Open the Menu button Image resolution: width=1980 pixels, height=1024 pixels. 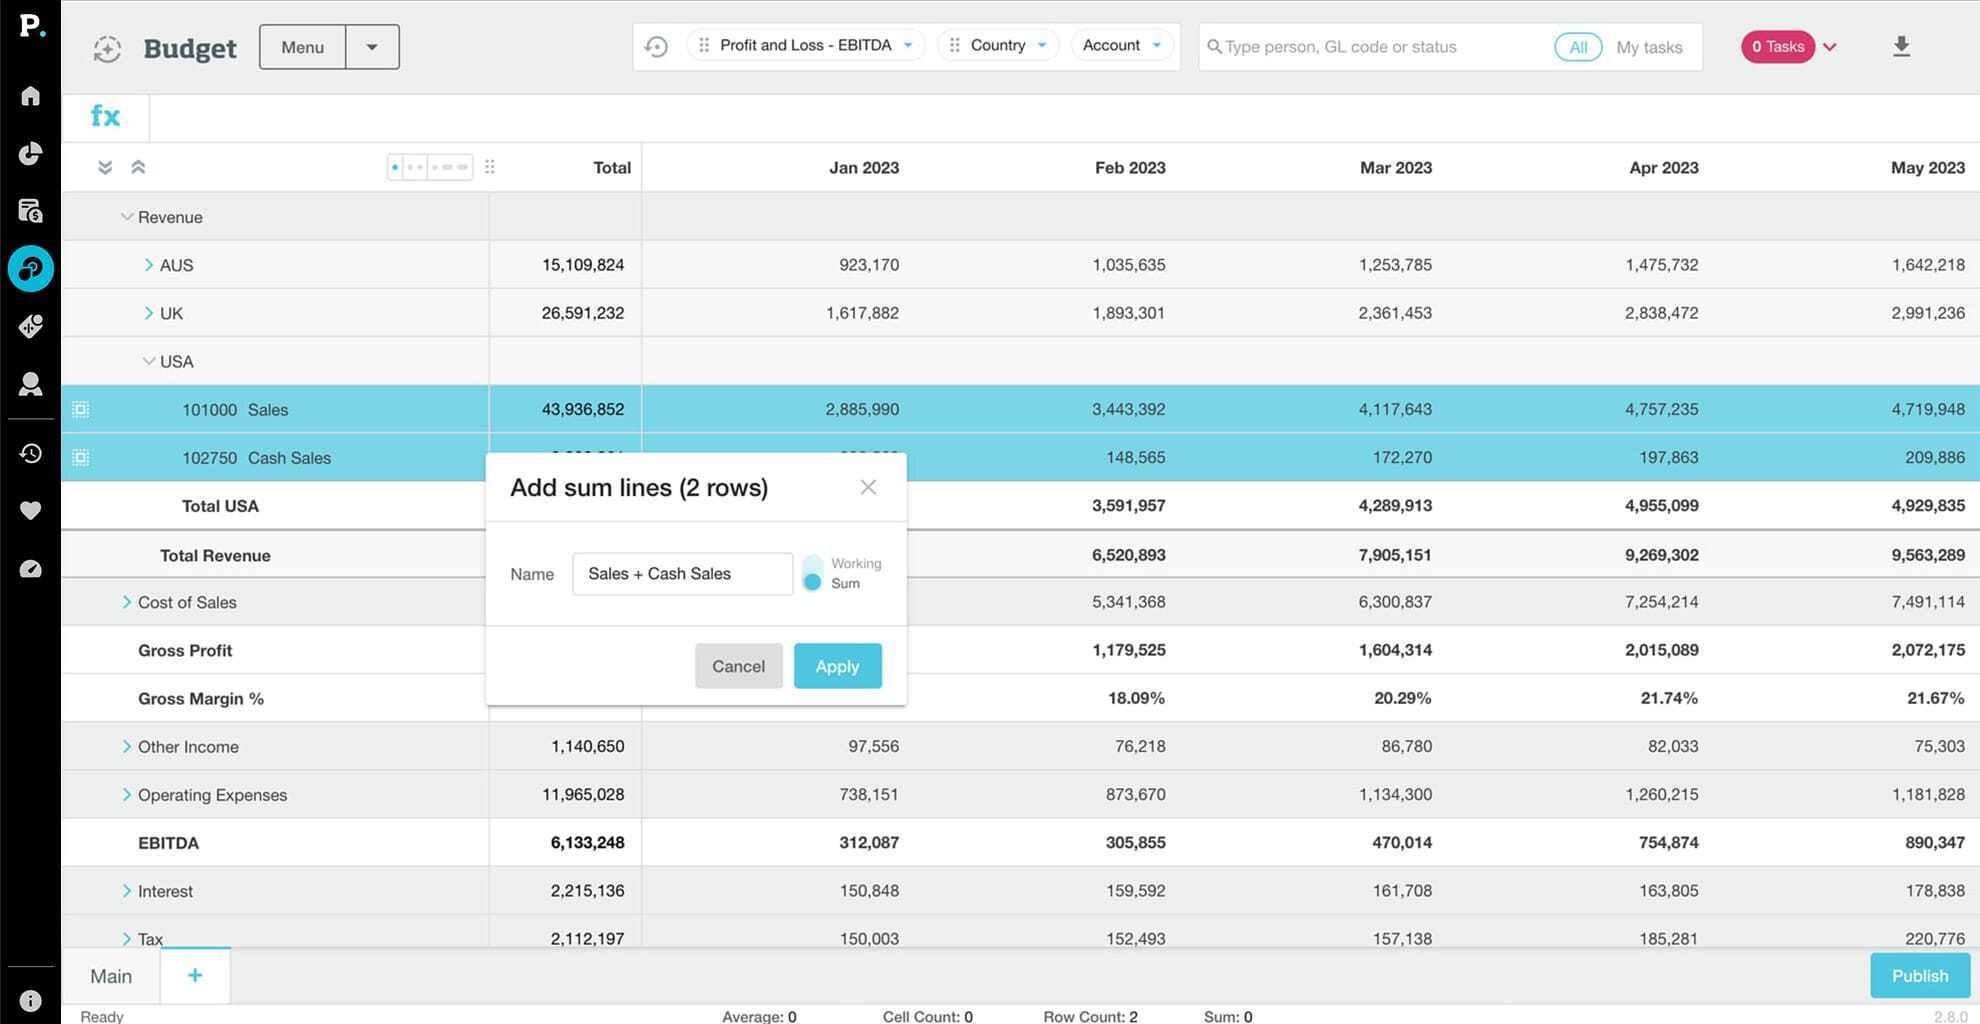302,47
